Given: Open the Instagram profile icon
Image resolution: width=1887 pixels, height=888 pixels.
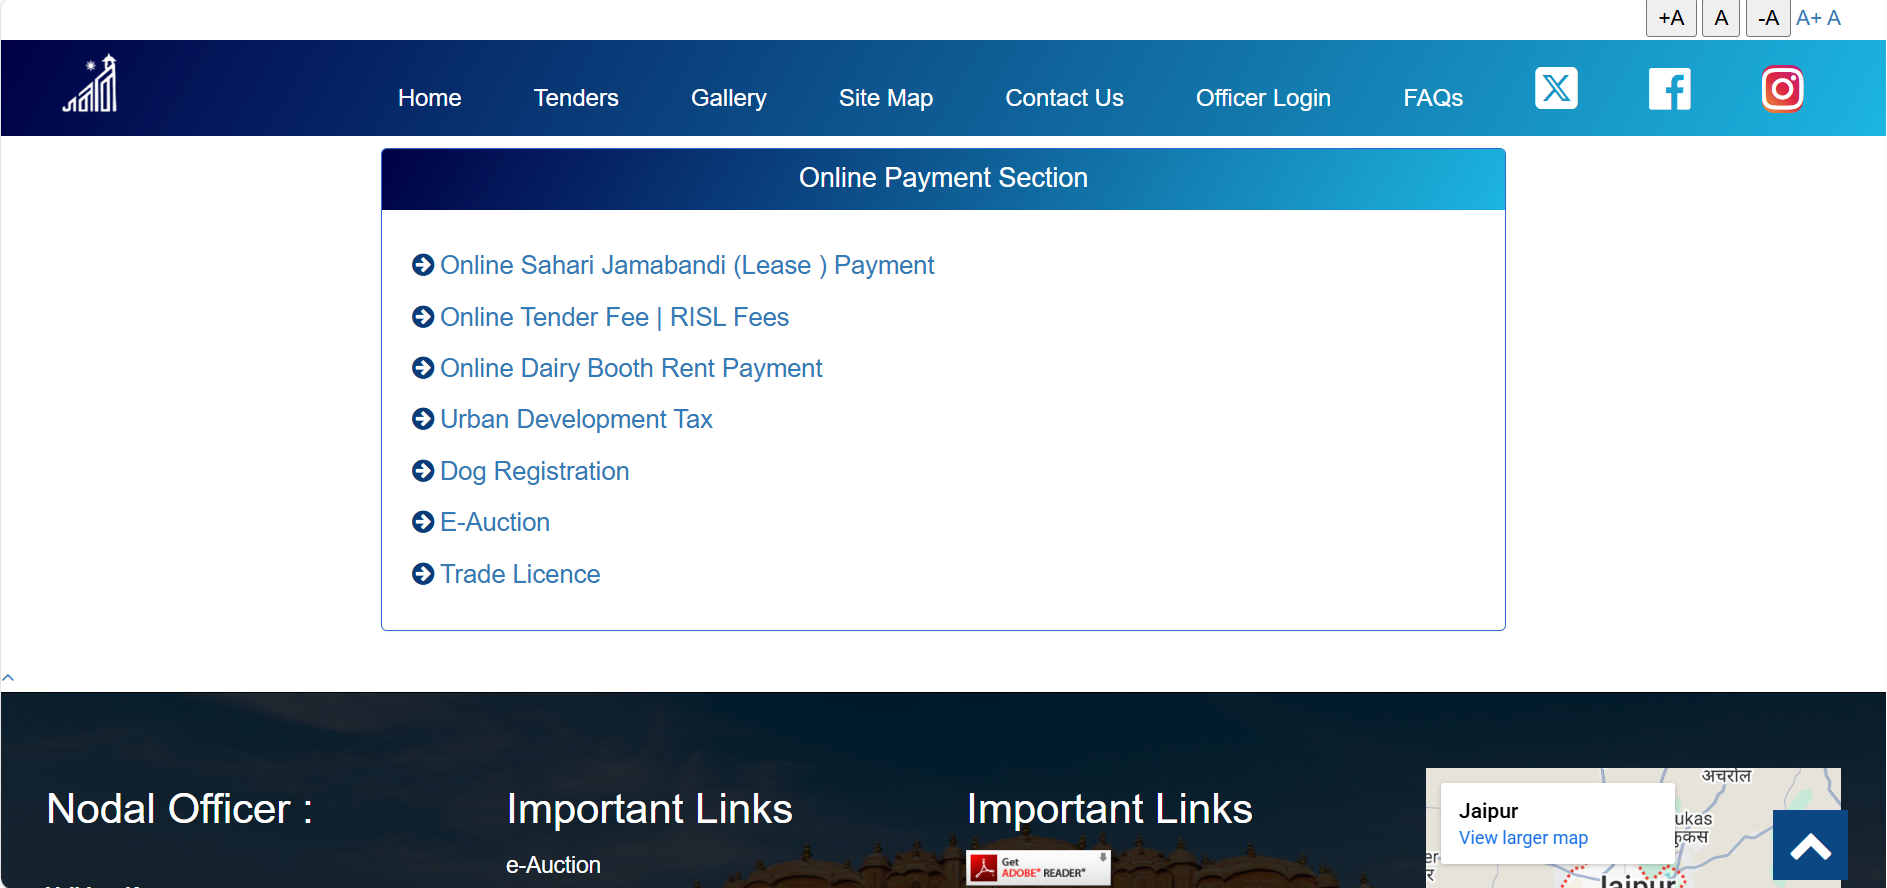Looking at the screenshot, I should [x=1782, y=89].
